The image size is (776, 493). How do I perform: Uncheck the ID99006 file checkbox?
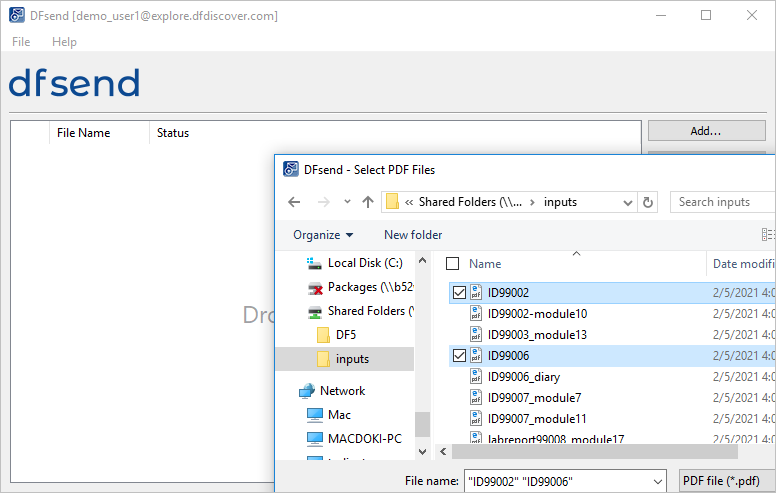[459, 355]
